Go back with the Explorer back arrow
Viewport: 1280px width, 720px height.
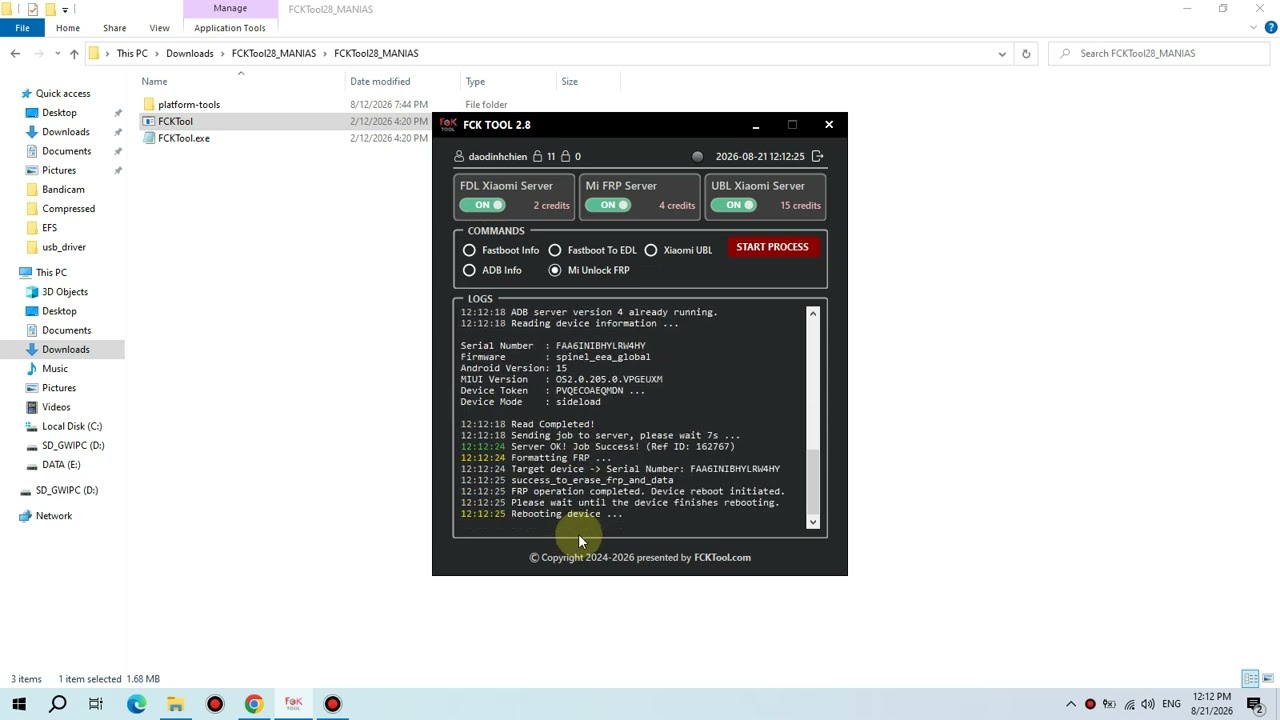pyautogui.click(x=15, y=53)
